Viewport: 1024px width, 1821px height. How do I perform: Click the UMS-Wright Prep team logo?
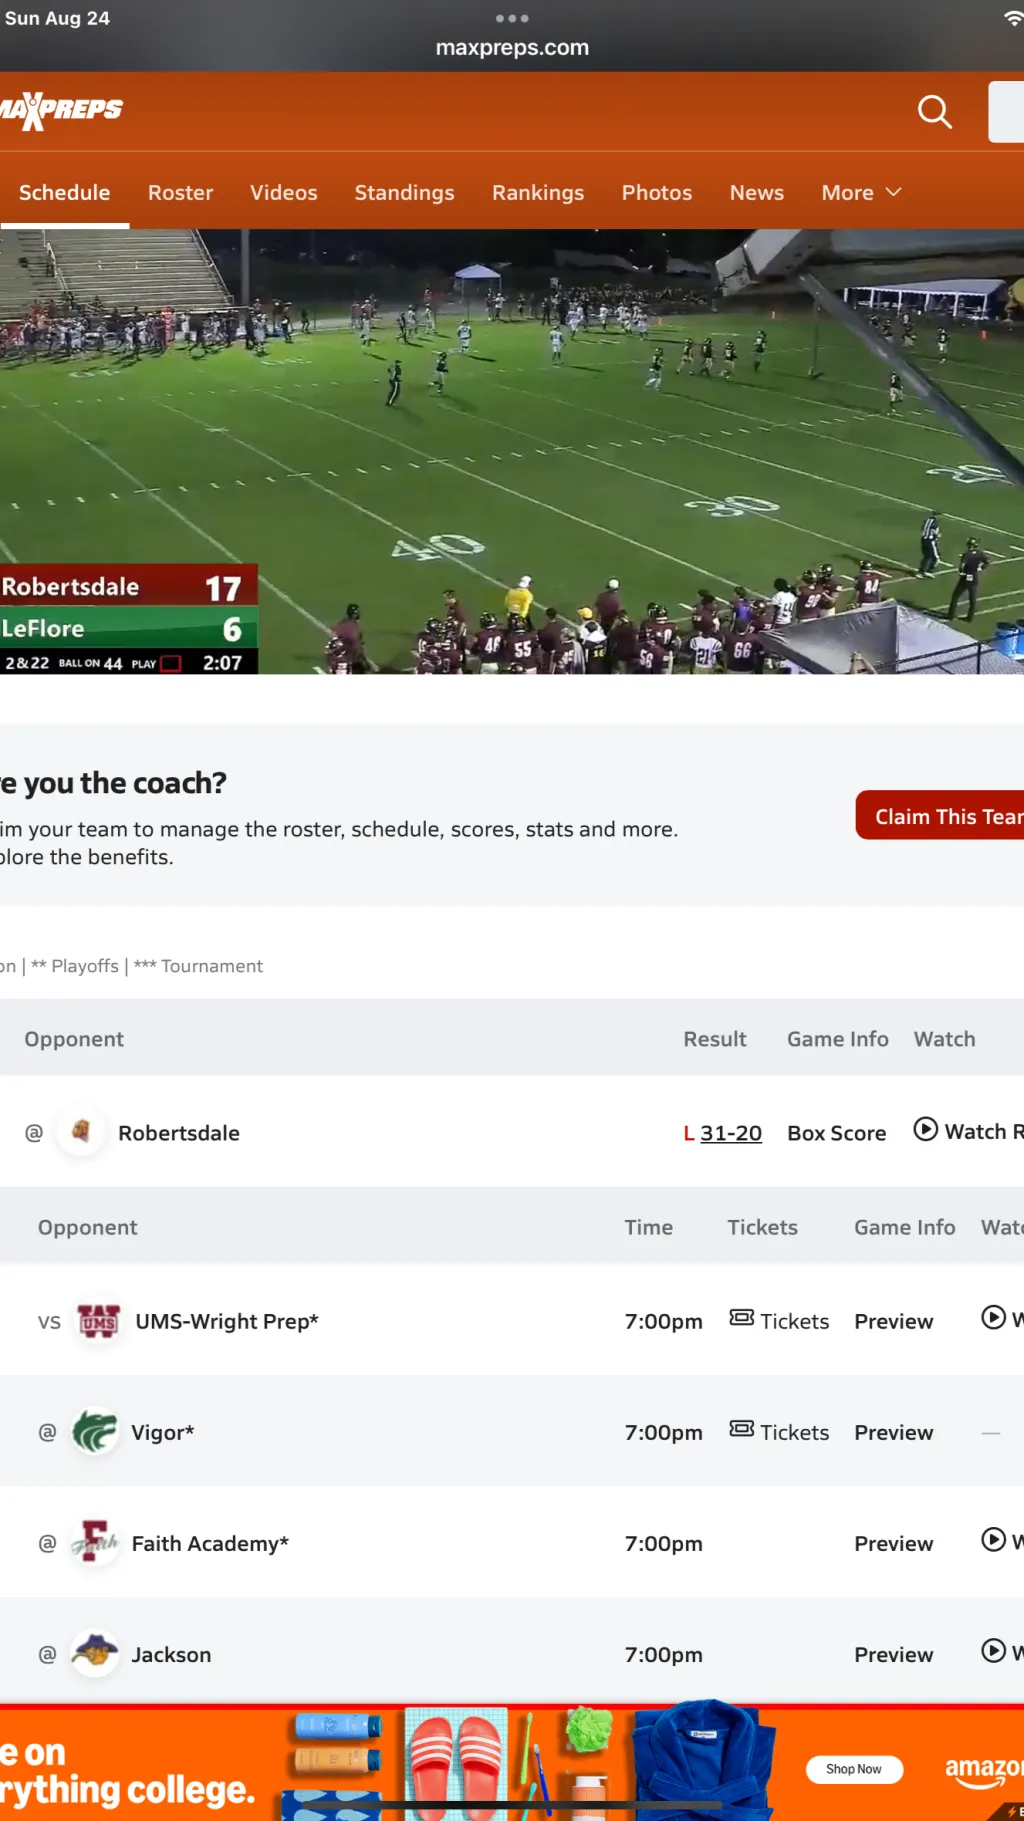pos(99,1321)
